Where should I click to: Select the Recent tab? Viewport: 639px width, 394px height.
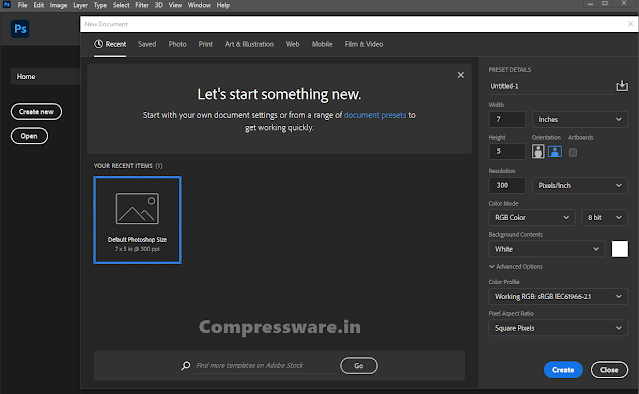[x=110, y=44]
